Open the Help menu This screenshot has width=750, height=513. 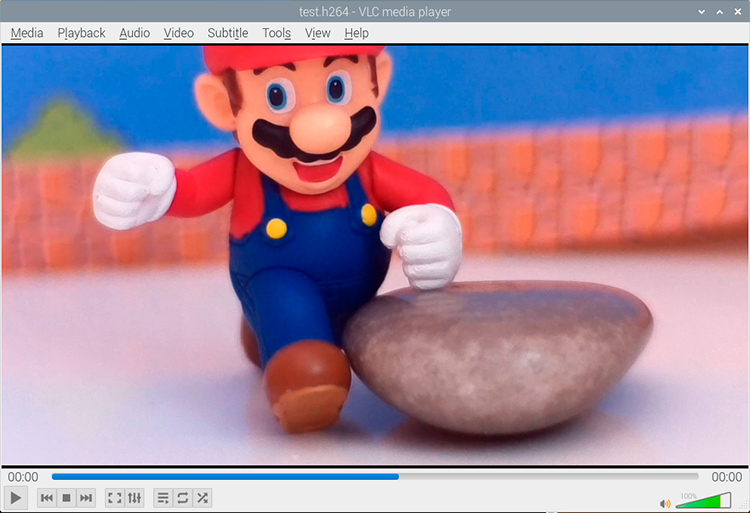356,33
